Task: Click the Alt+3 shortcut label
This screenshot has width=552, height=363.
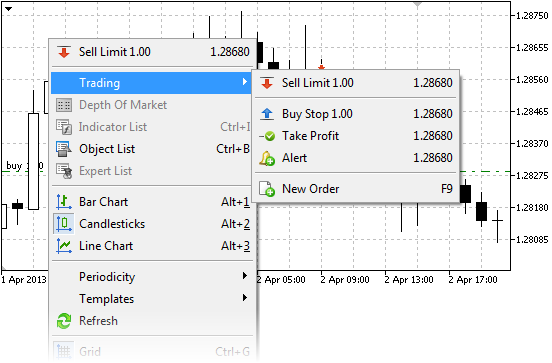Action: point(236,246)
